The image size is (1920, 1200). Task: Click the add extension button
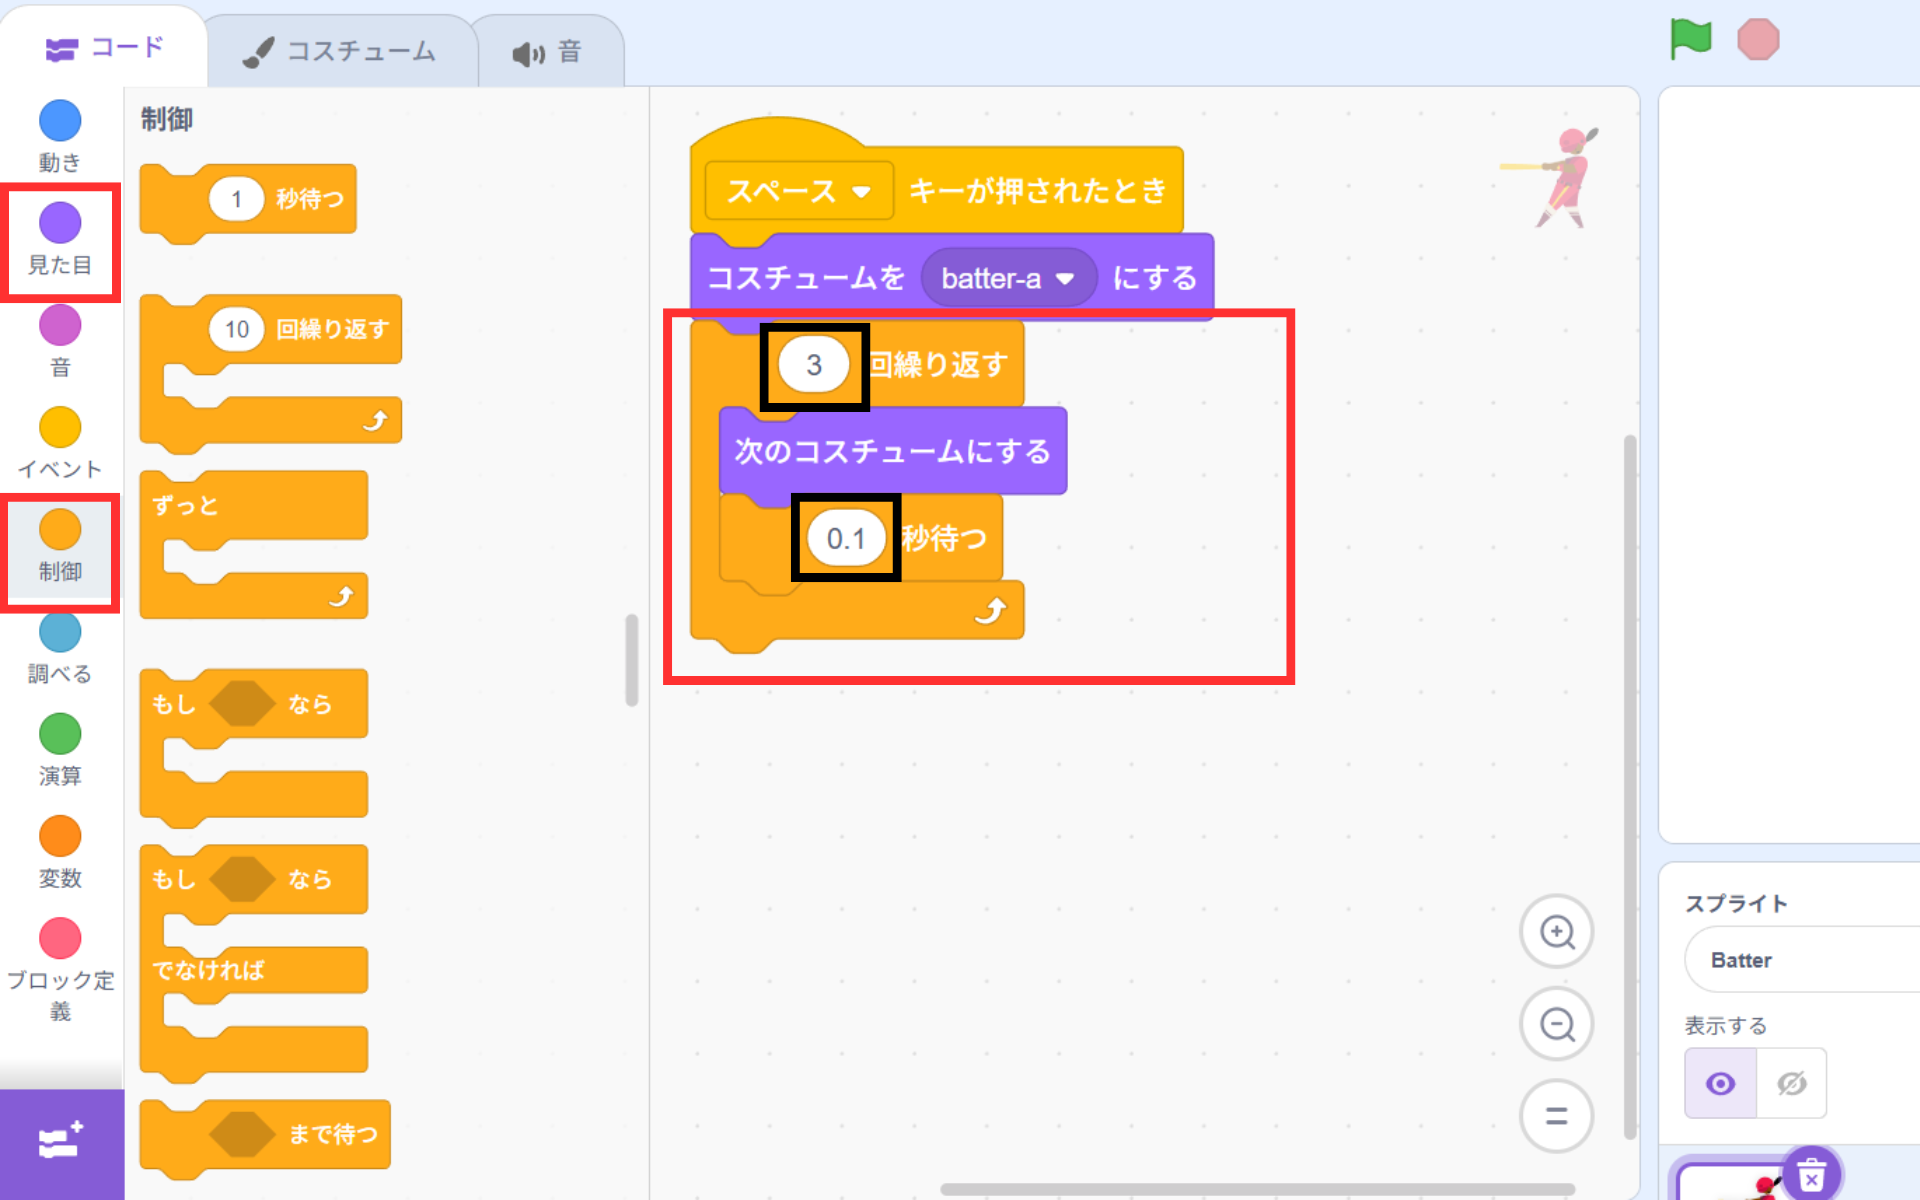point(61,1143)
